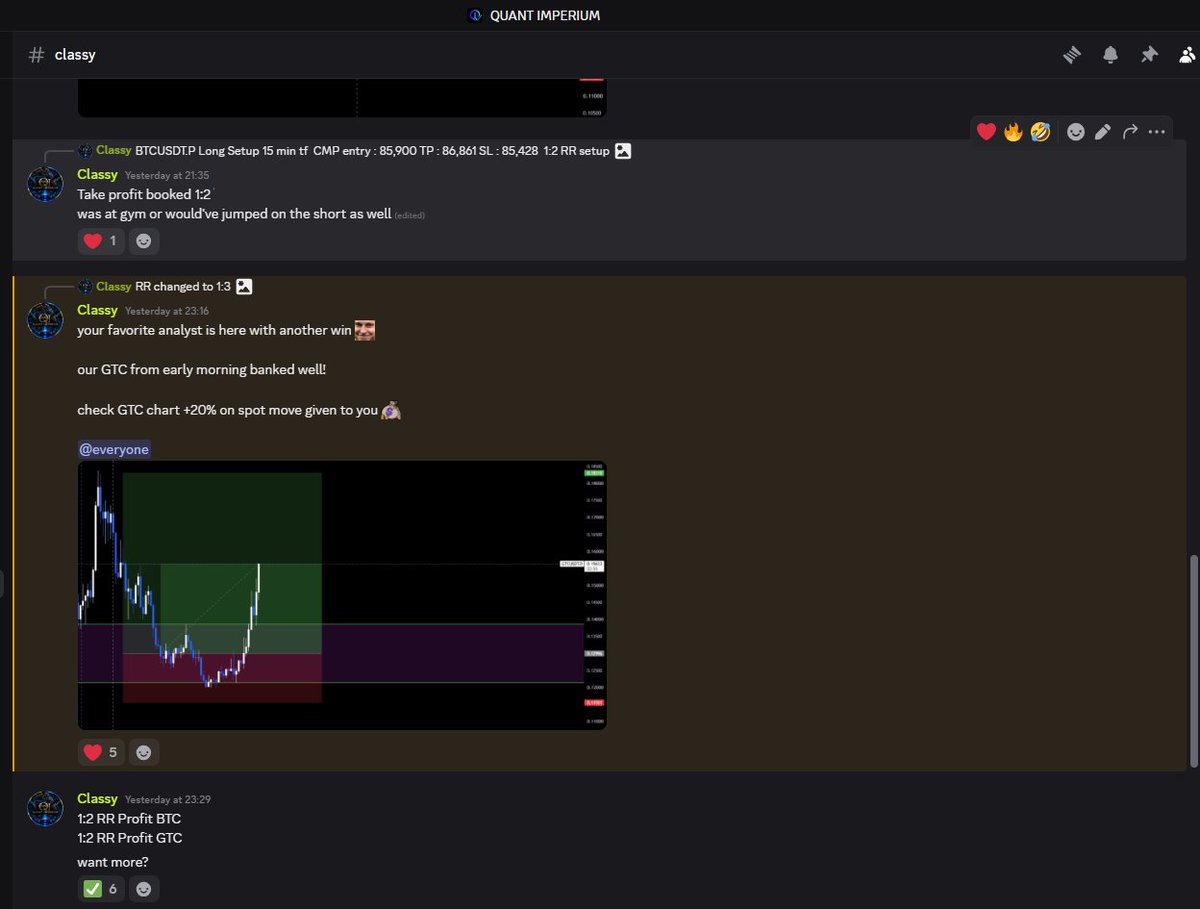Image resolution: width=1200 pixels, height=909 pixels.
Task: Open image attachment icon in BTCUSDT reply preview
Action: tap(623, 151)
